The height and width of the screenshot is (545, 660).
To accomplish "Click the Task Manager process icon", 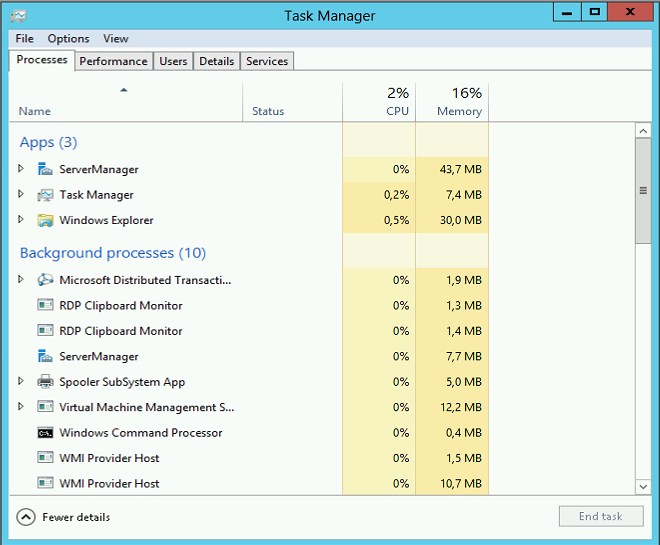I will click(x=45, y=195).
